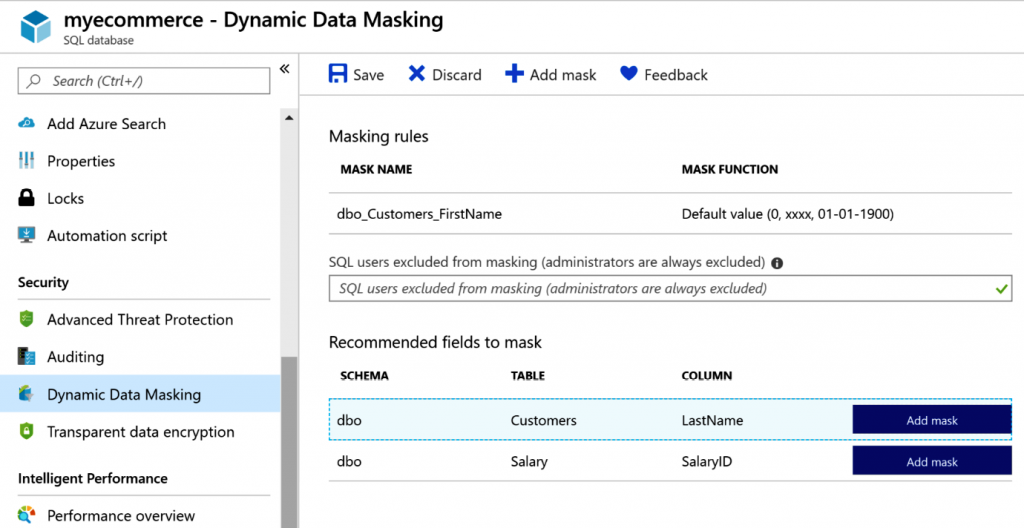Open Performance overview in sidebar
1024x528 pixels.
tap(121, 516)
